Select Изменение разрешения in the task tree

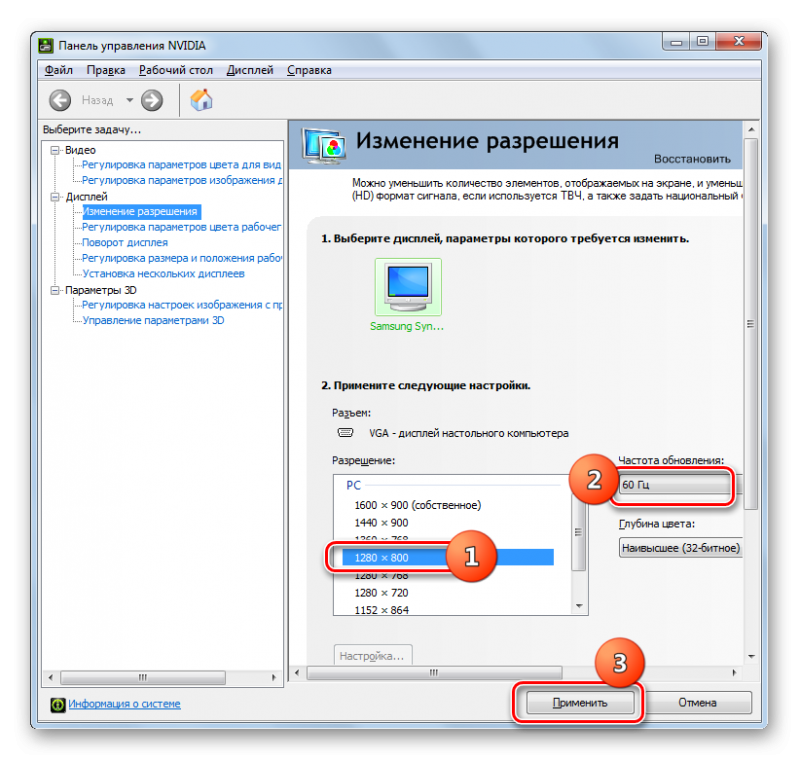[x=140, y=212]
